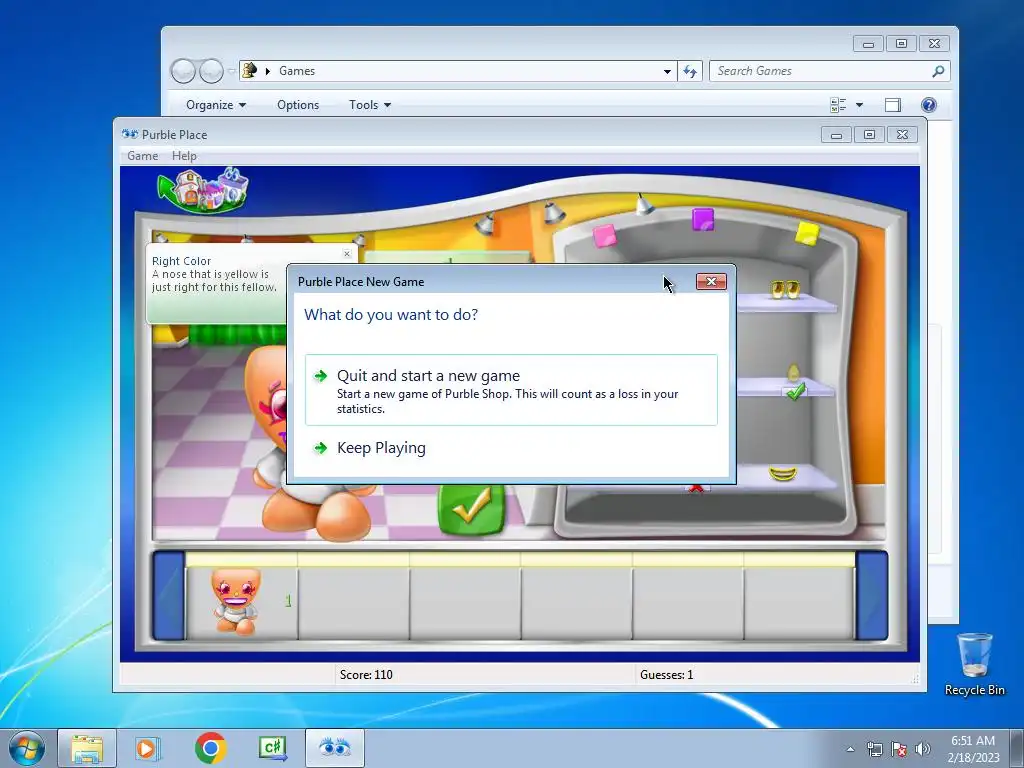This screenshot has height=768, width=1024.
Task: Toggle the preview pane icon in Games window
Action: click(x=893, y=105)
